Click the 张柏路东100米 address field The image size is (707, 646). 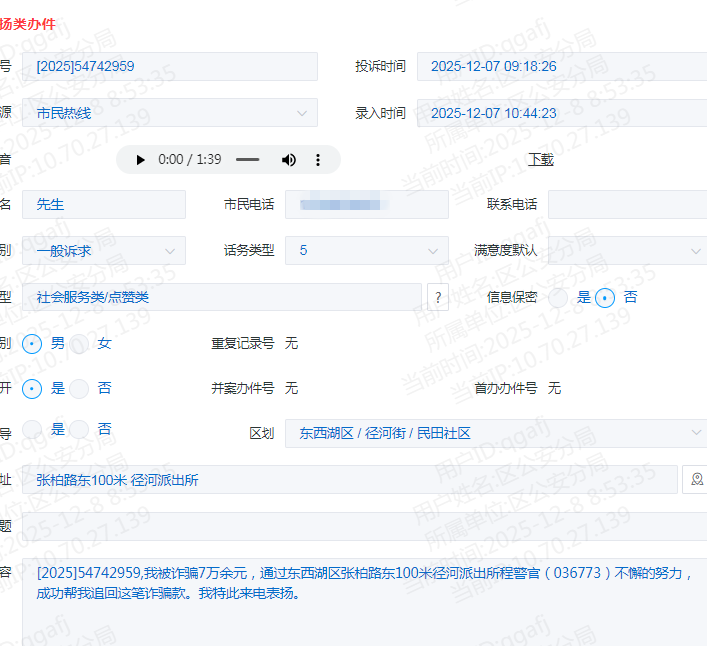[350, 480]
